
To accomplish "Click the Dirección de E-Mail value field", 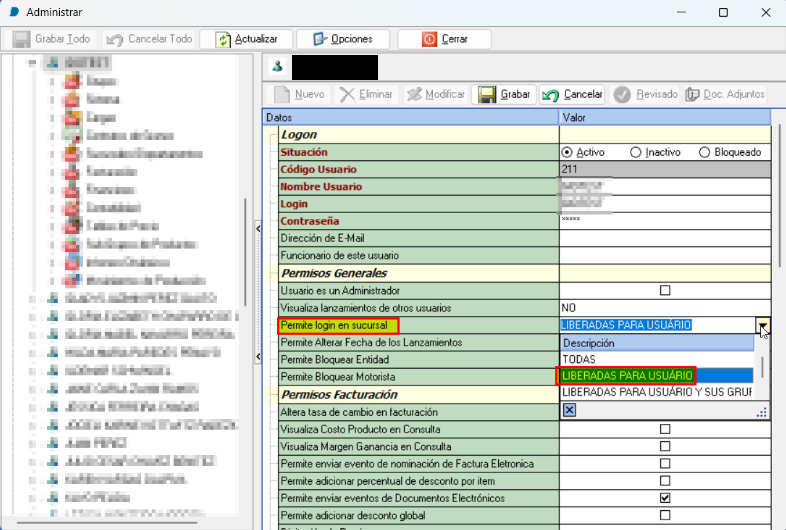I will (x=665, y=238).
